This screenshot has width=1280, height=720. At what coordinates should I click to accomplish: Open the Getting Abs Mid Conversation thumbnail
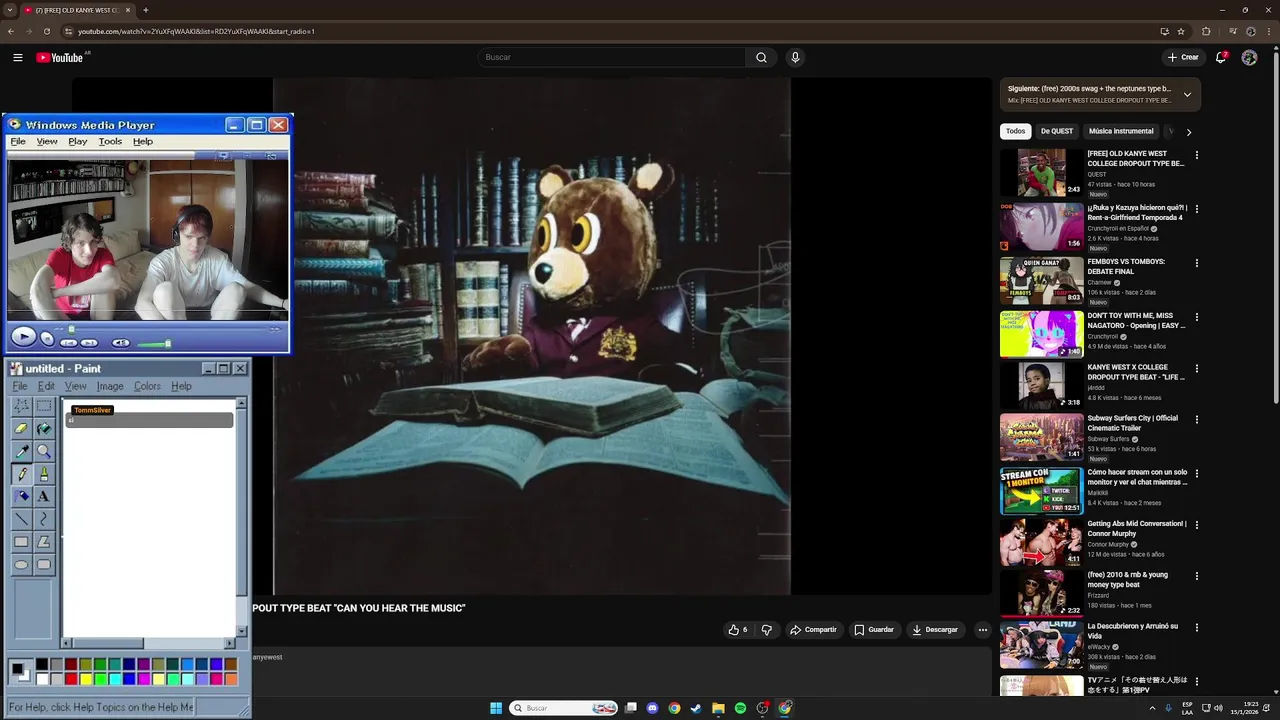[x=1041, y=541]
